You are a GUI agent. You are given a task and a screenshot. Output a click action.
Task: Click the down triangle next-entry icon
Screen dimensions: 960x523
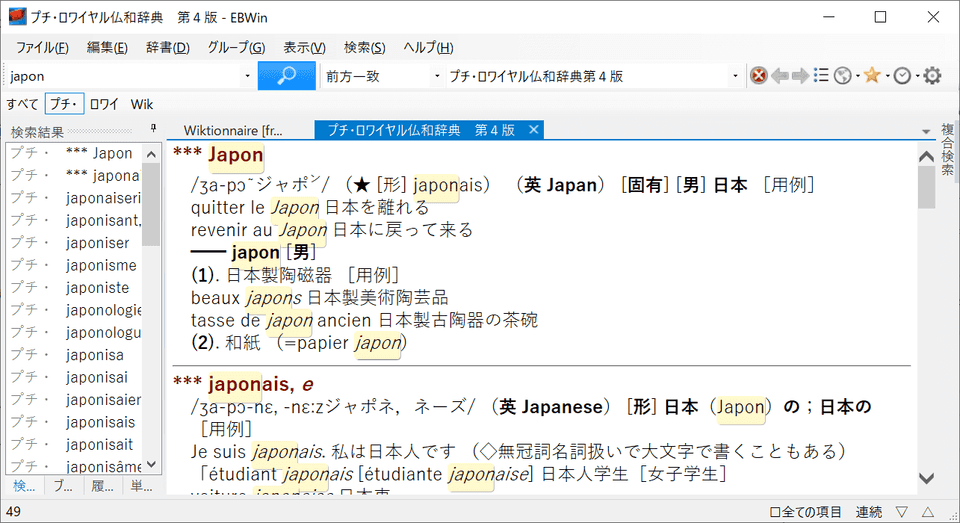point(901,512)
